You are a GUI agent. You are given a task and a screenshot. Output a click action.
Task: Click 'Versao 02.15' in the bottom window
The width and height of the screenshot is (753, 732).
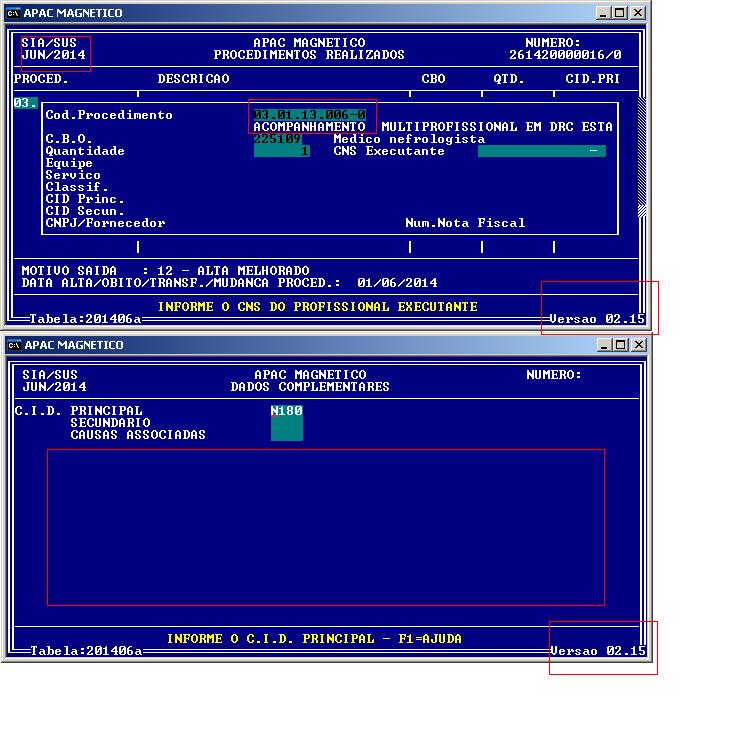tap(598, 650)
